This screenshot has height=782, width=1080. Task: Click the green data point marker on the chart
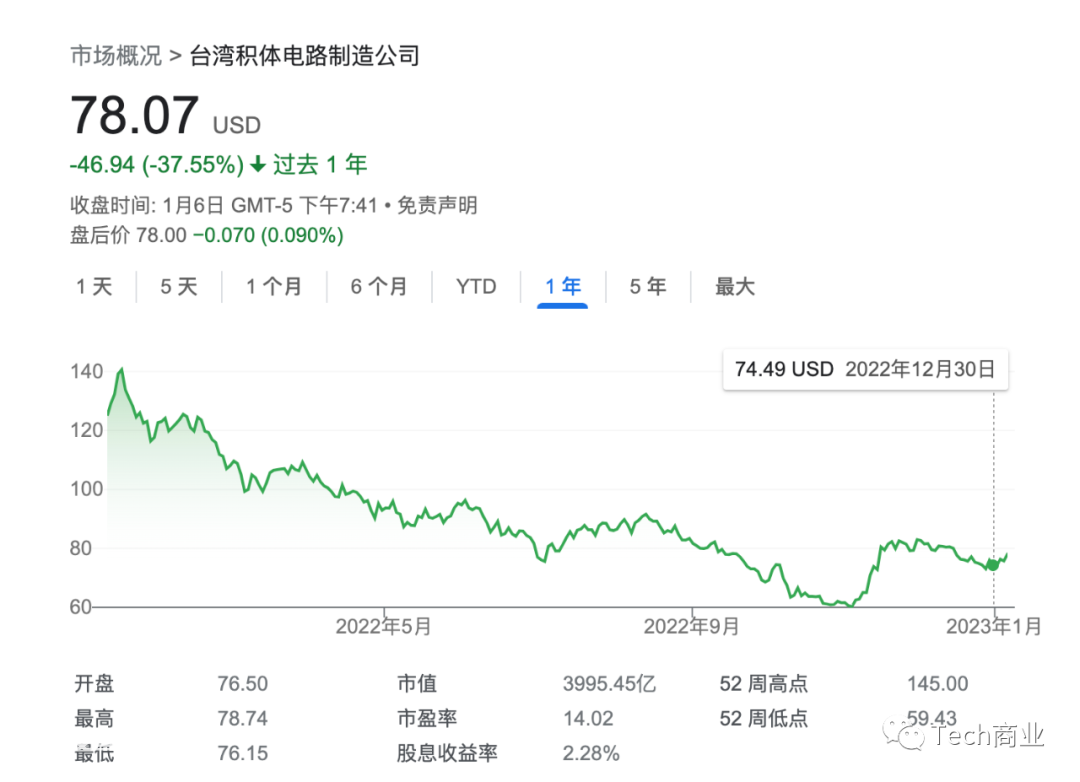tap(993, 565)
